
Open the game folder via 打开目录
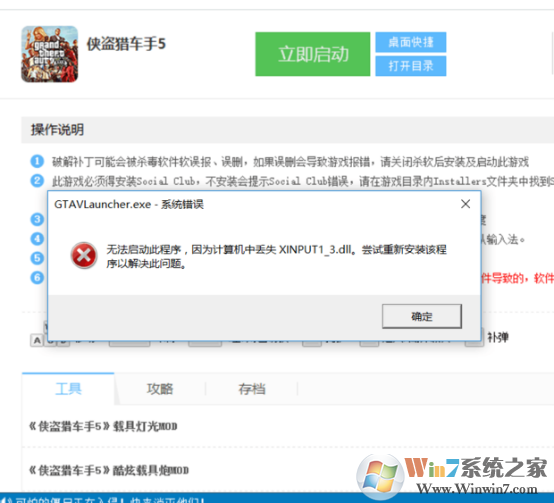(411, 66)
